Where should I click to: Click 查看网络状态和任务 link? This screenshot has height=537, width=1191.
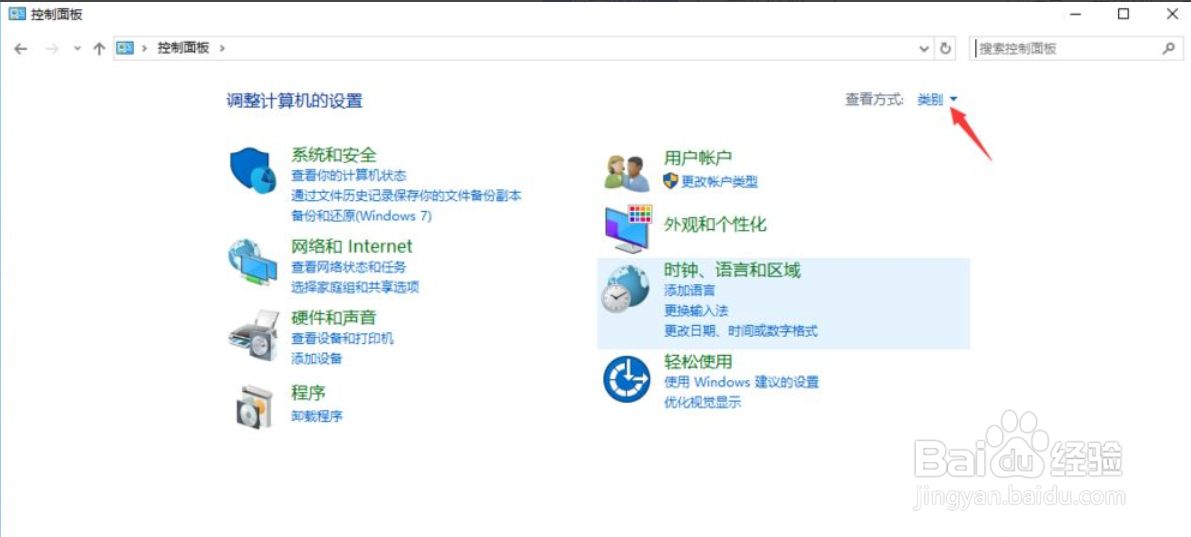pos(349,267)
